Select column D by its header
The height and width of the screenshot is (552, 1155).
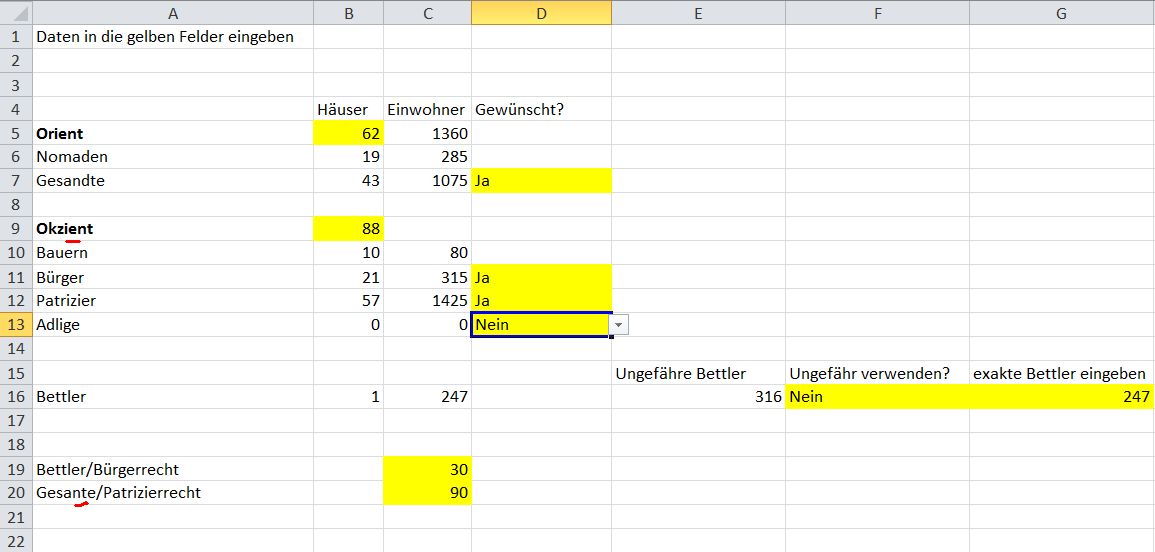coord(541,13)
